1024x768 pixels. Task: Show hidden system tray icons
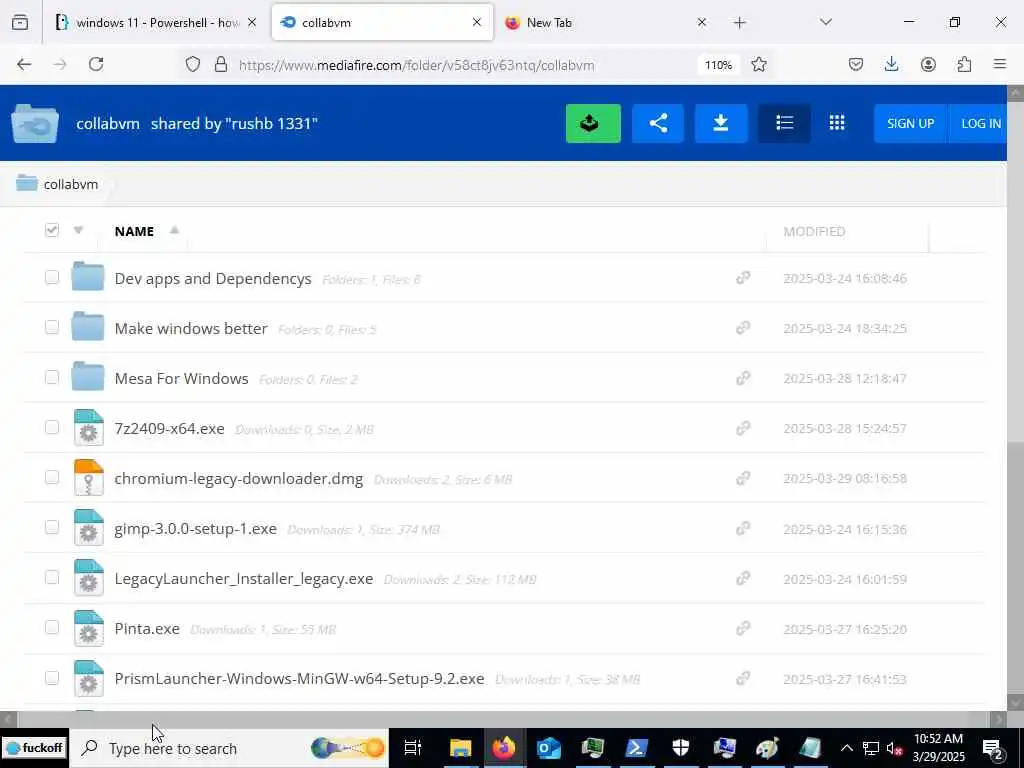(846, 748)
